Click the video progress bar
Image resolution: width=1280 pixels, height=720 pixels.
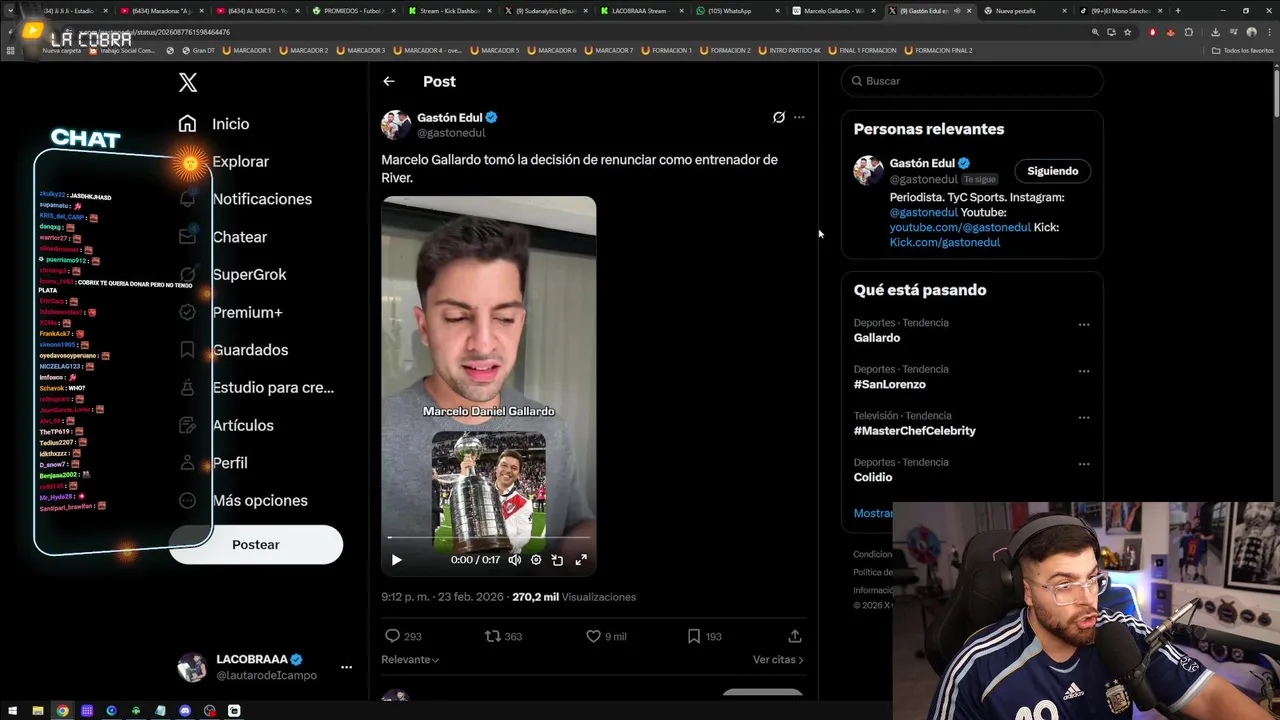click(x=488, y=538)
